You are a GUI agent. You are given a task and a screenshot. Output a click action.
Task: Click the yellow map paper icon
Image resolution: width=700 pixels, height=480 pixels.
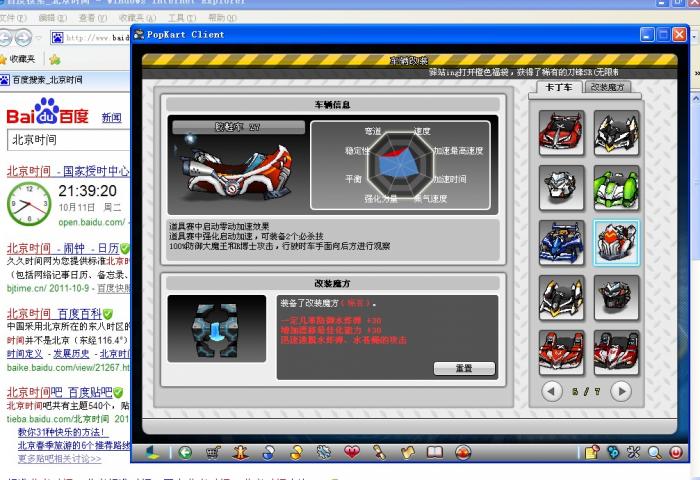click(x=407, y=453)
